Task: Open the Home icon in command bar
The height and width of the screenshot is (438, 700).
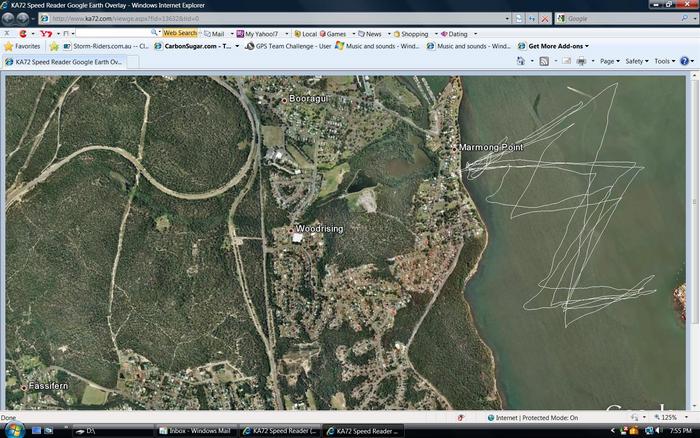Action: coord(521,61)
